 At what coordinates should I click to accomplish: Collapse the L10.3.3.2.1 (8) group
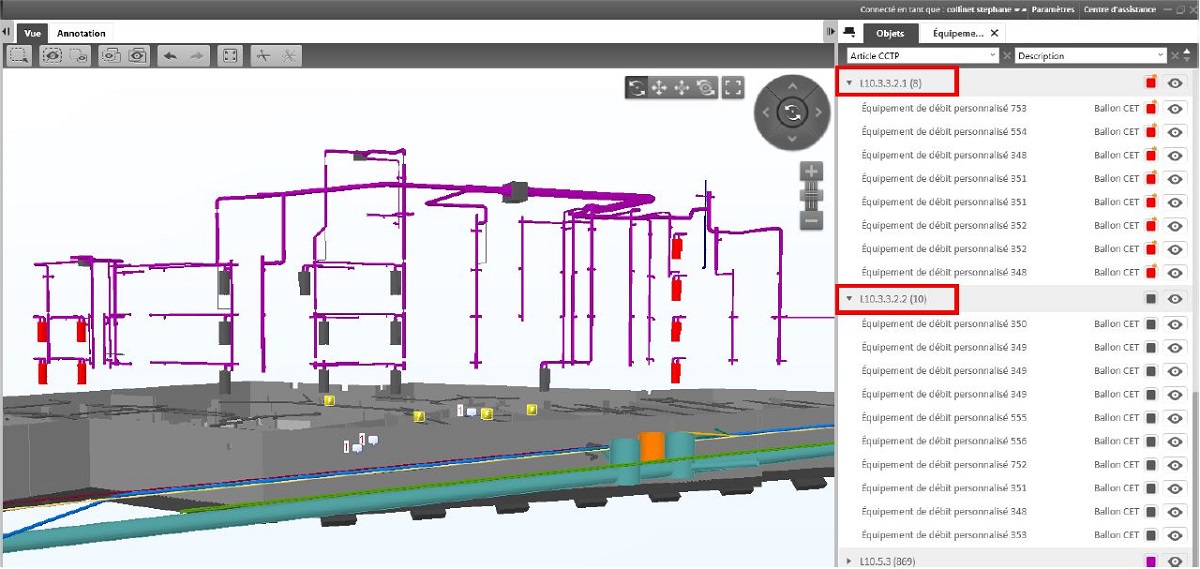coord(849,84)
